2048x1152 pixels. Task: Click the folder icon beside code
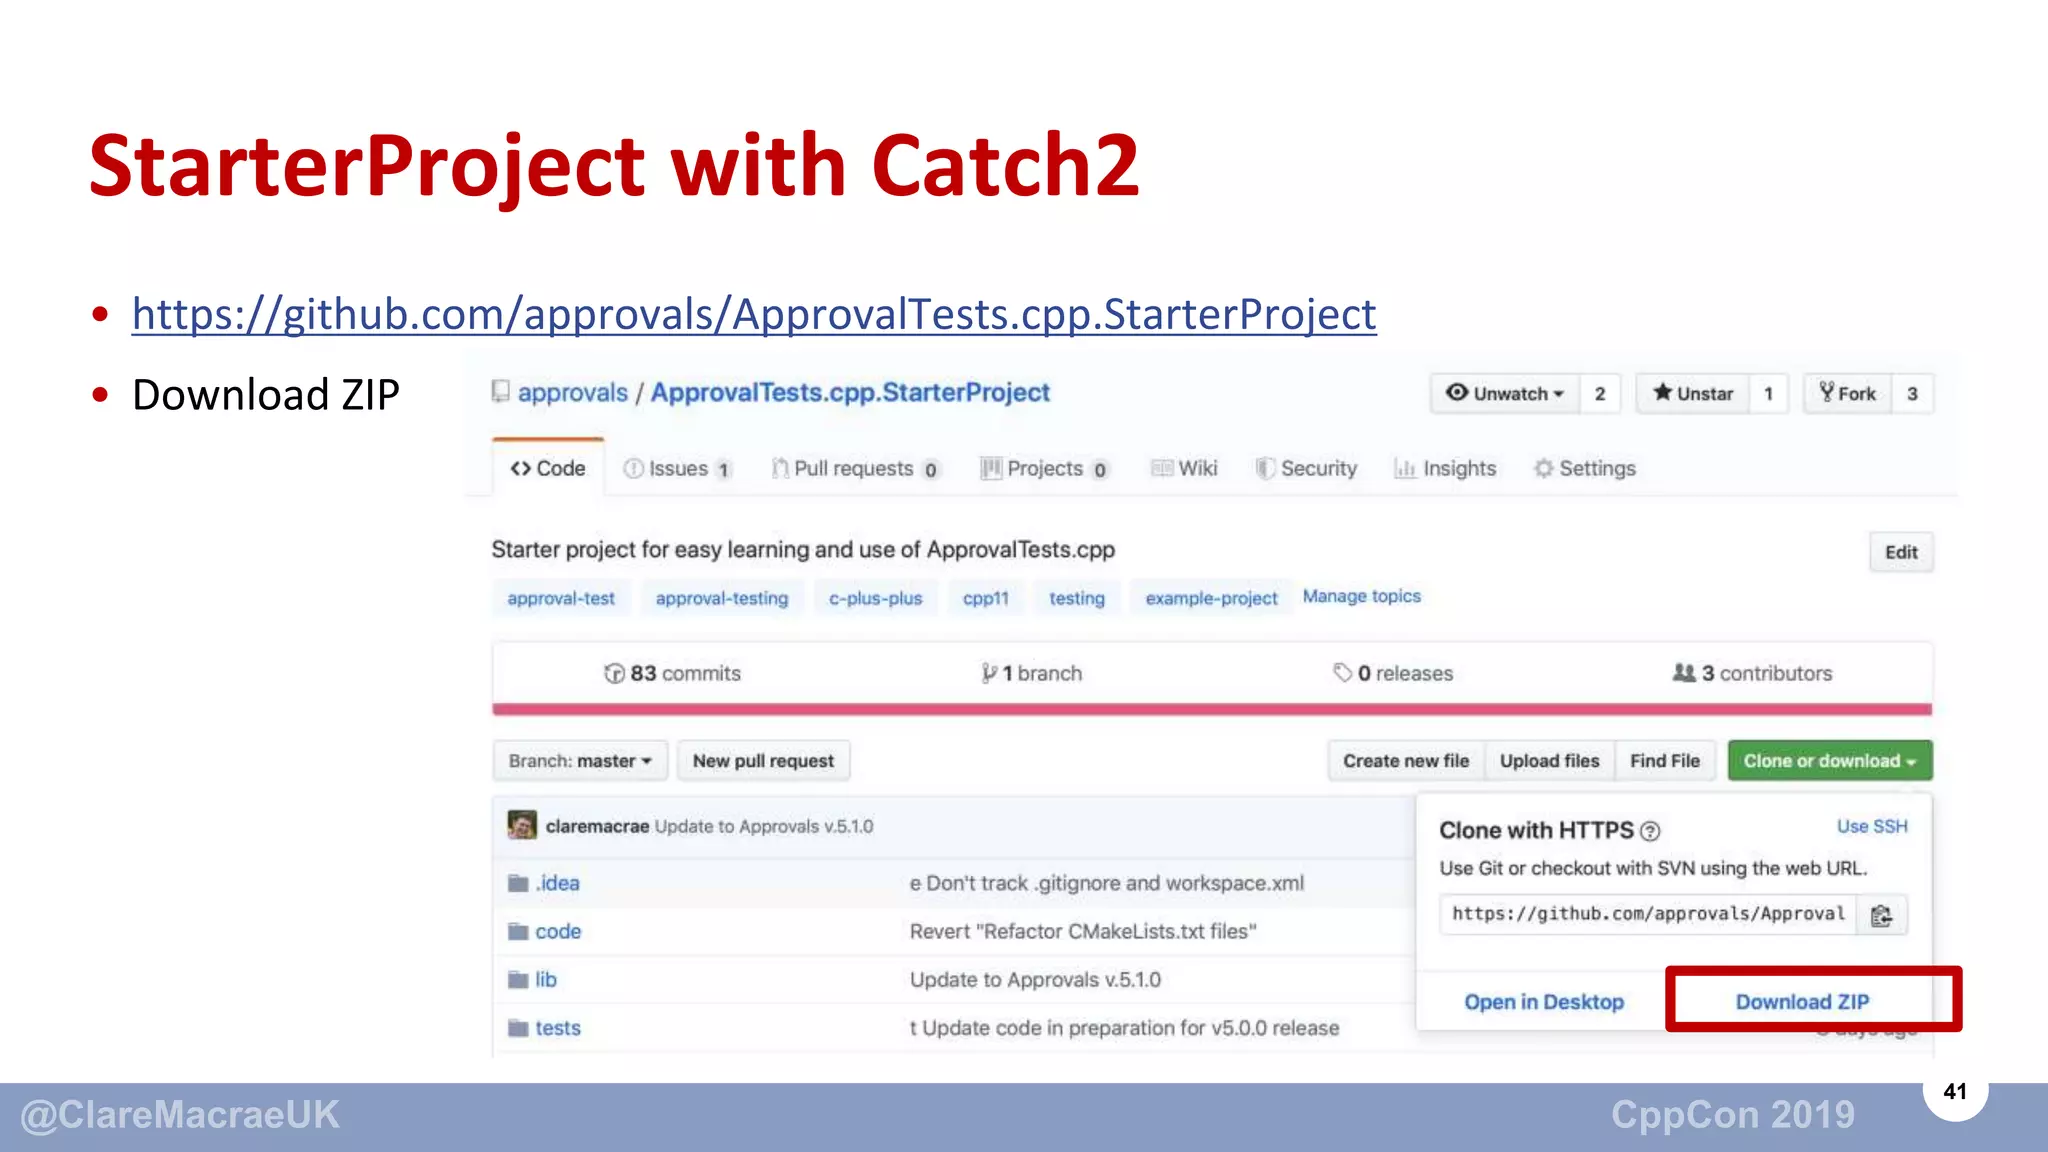click(x=518, y=931)
